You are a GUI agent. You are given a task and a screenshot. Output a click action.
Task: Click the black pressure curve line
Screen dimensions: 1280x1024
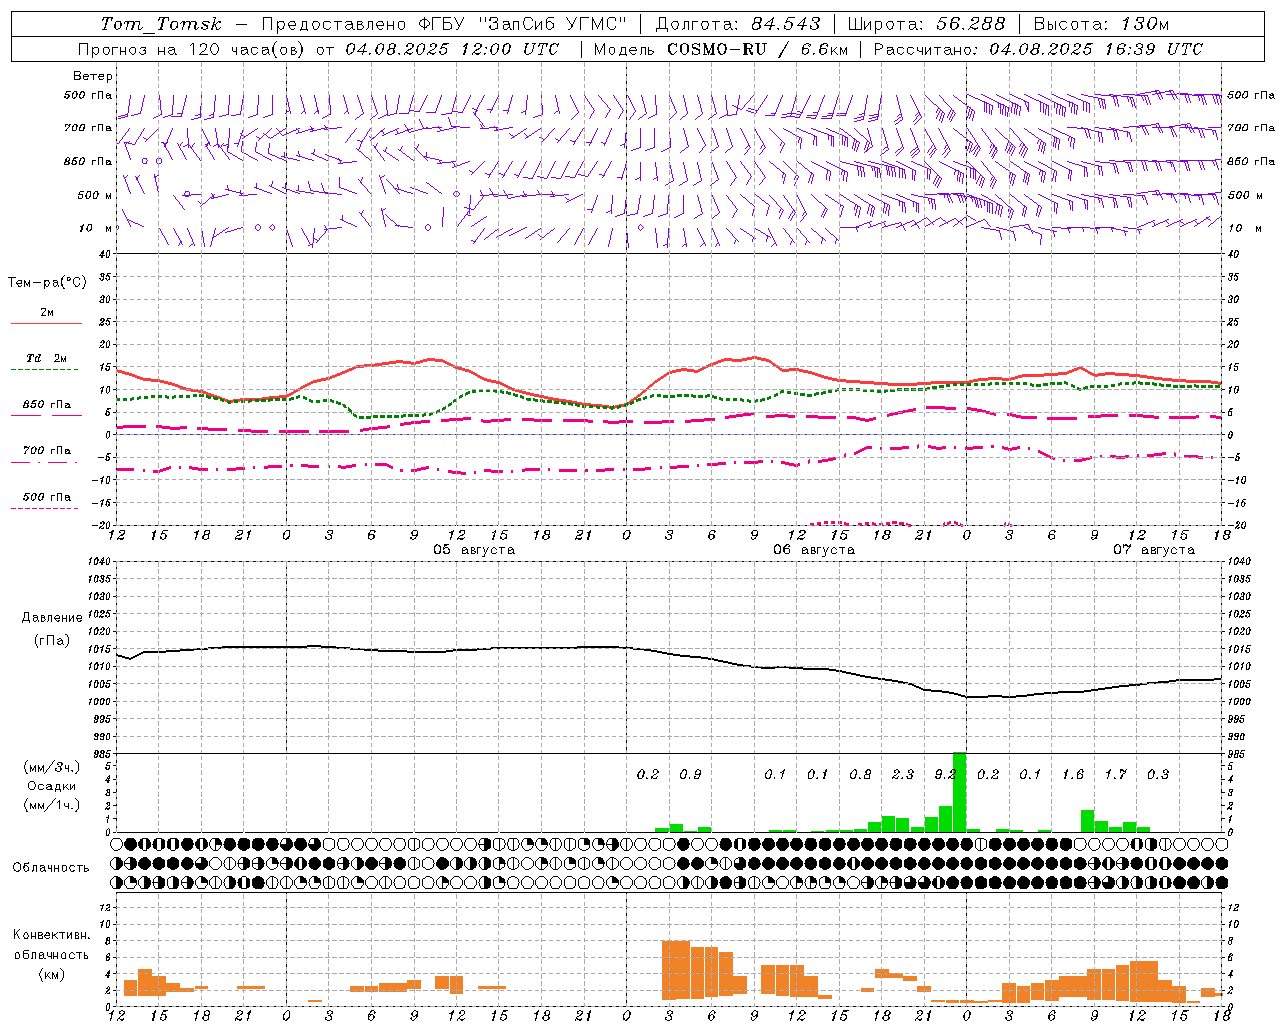pos(670,653)
